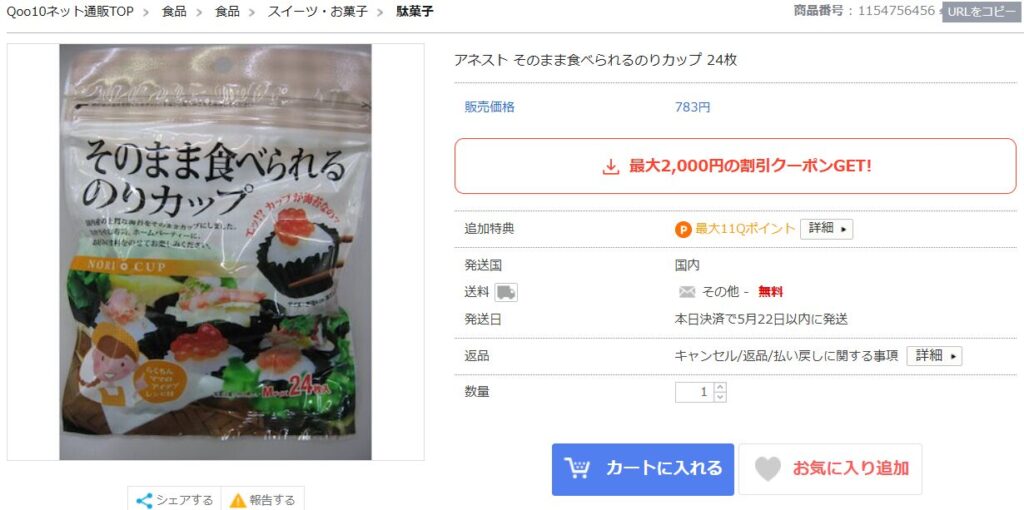Get the 最大2,000円 discount coupon

(x=735, y=166)
